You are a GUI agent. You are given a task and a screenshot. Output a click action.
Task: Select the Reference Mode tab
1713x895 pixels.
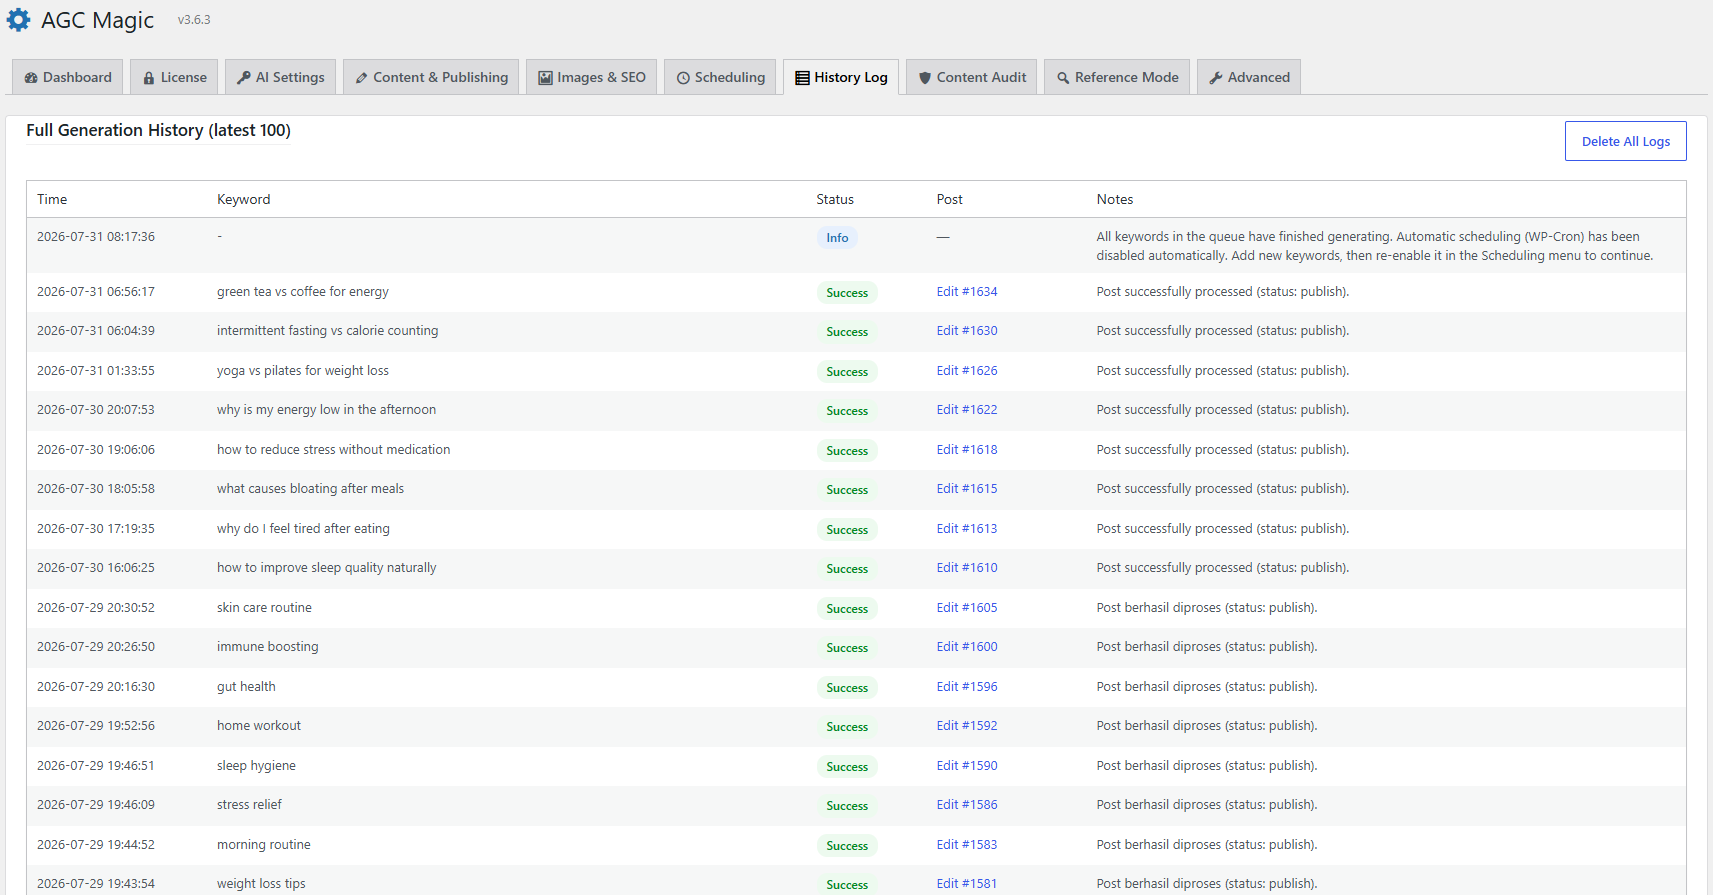1117,77
